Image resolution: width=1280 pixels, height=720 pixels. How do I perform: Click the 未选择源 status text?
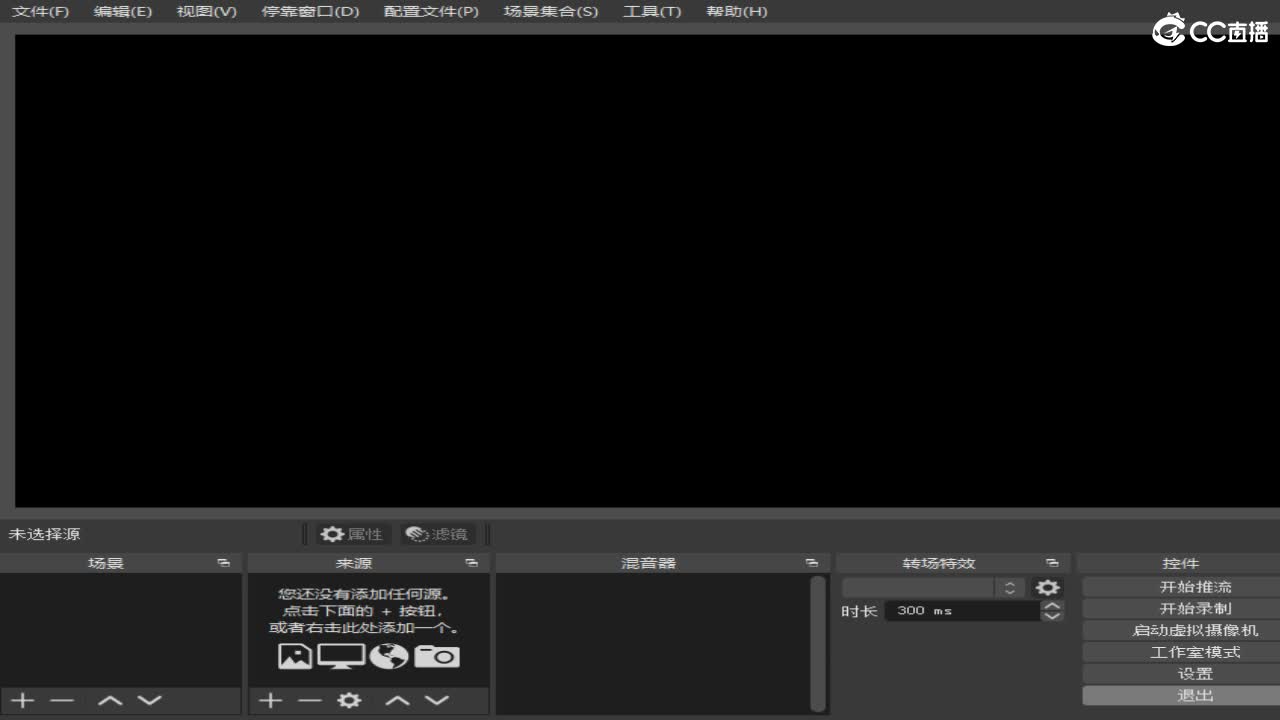[45, 534]
